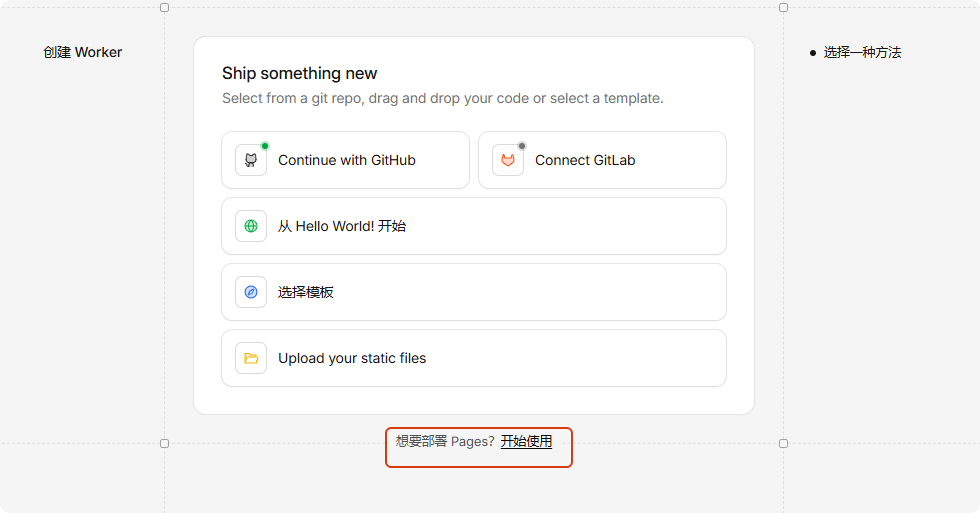This screenshot has width=980, height=513.
Task: Click the green globe Hello World icon
Action: (x=251, y=226)
